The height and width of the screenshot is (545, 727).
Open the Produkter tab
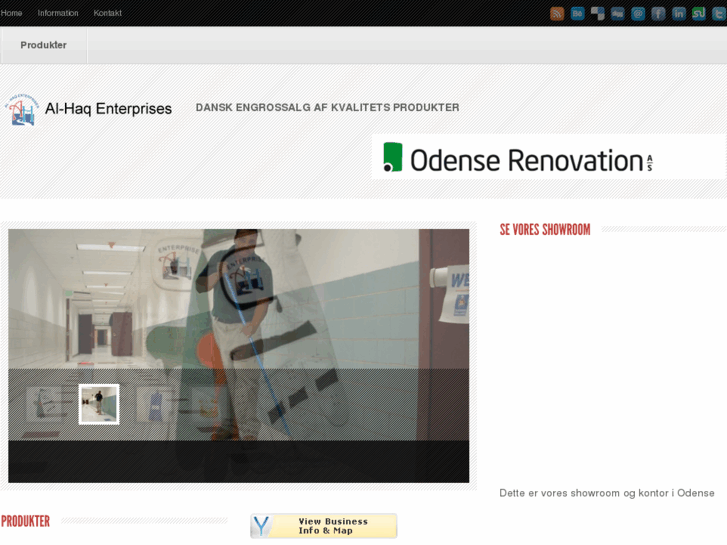pyautogui.click(x=44, y=45)
